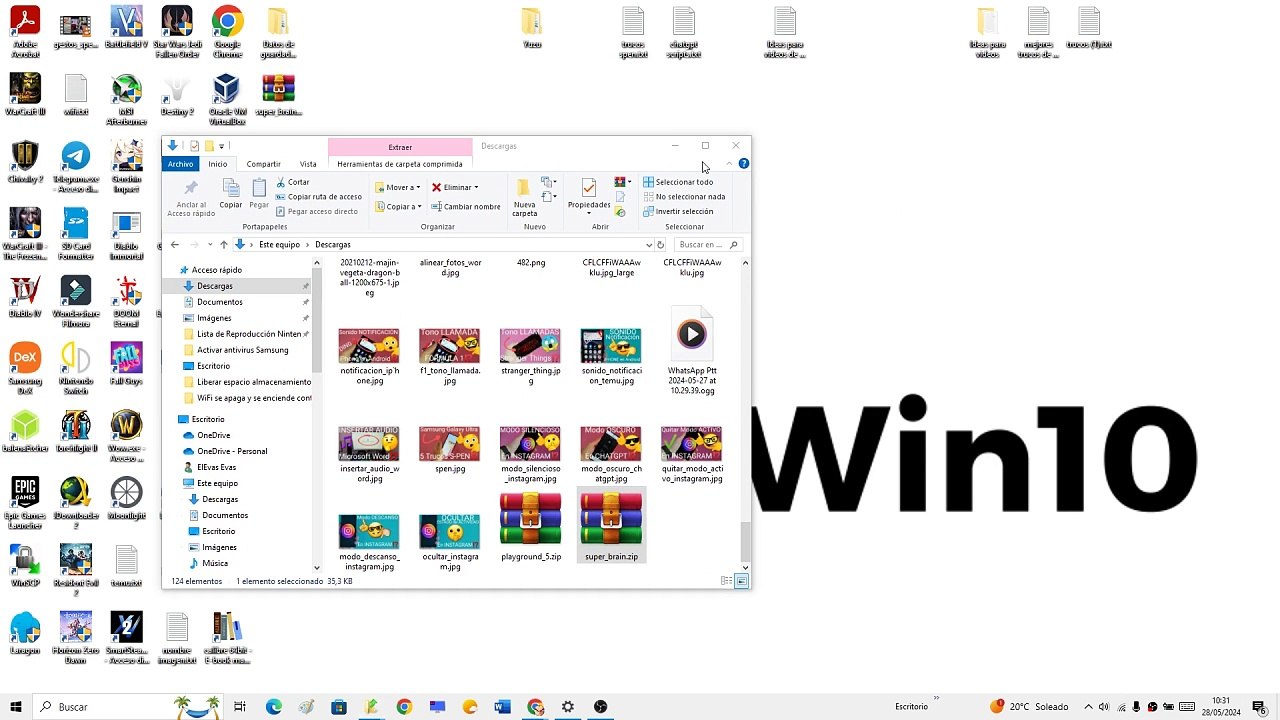Open the Settings gear on the taskbar
This screenshot has width=1280, height=720.
568,707
